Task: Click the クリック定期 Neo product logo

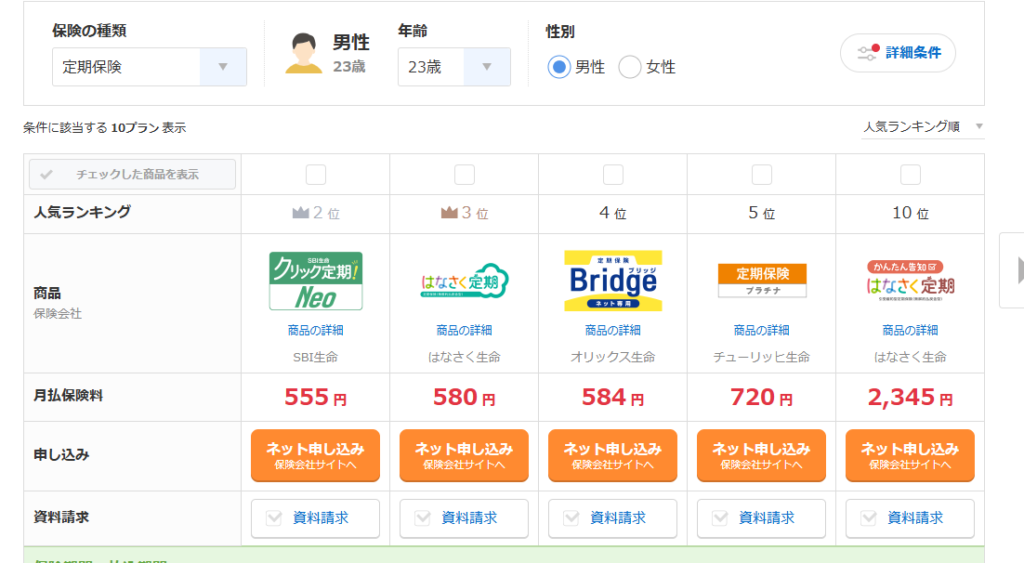Action: (315, 281)
